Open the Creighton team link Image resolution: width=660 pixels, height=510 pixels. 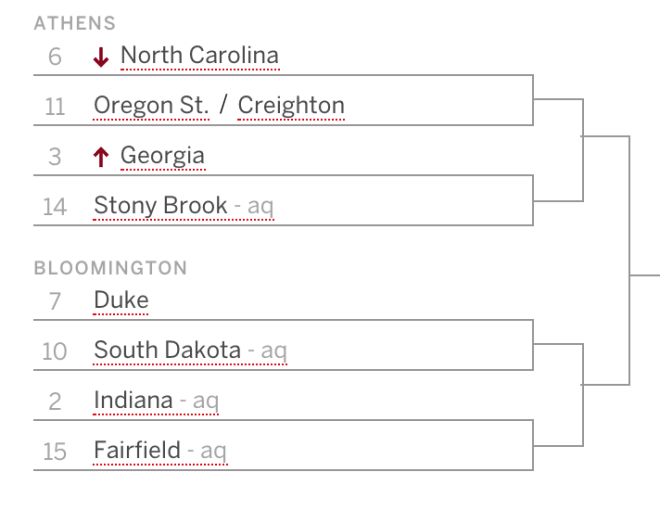coord(291,105)
